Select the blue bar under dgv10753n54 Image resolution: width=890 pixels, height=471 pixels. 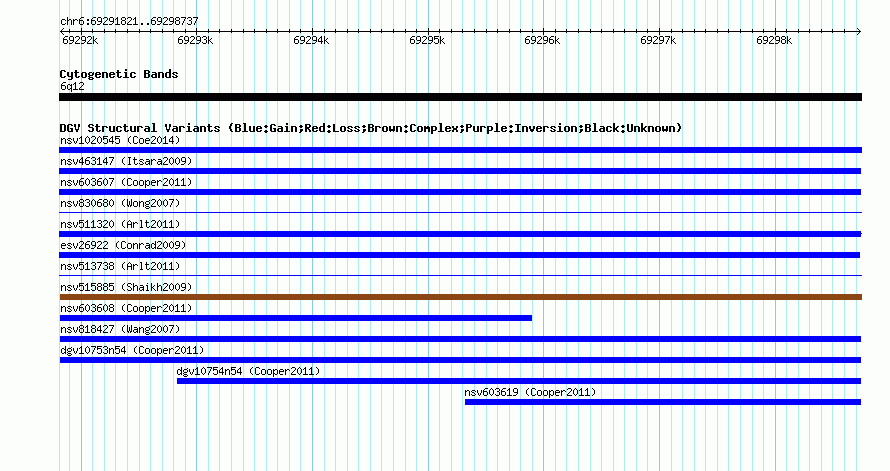pos(460,360)
